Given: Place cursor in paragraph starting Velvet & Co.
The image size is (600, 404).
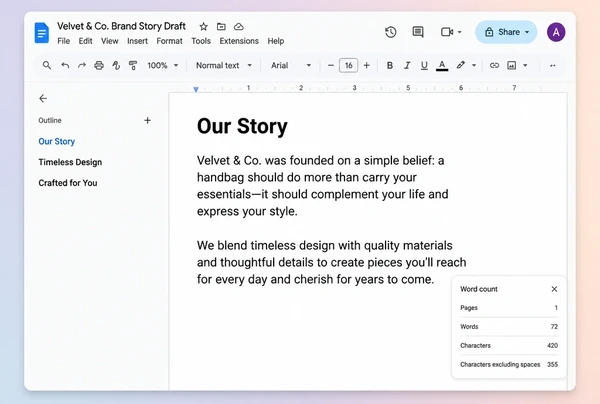Looking at the screenshot, I should tap(323, 186).
